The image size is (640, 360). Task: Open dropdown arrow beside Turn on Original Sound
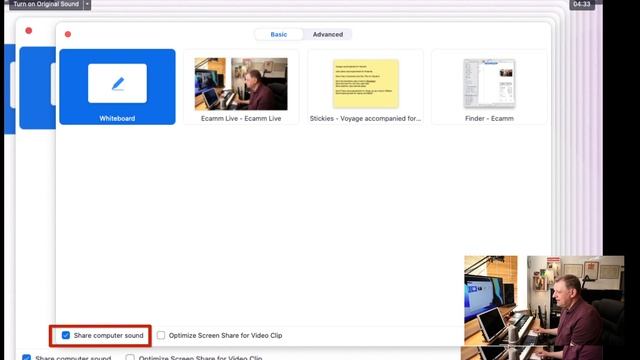87,4
